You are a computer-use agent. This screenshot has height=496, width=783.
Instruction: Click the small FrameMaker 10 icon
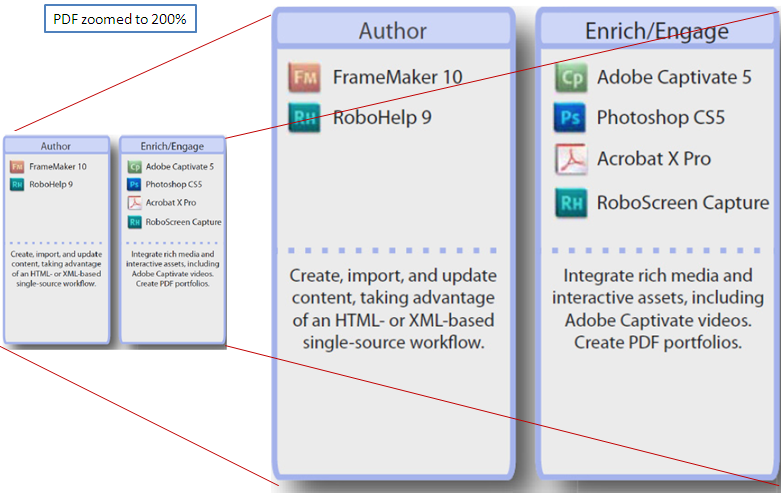click(x=17, y=166)
